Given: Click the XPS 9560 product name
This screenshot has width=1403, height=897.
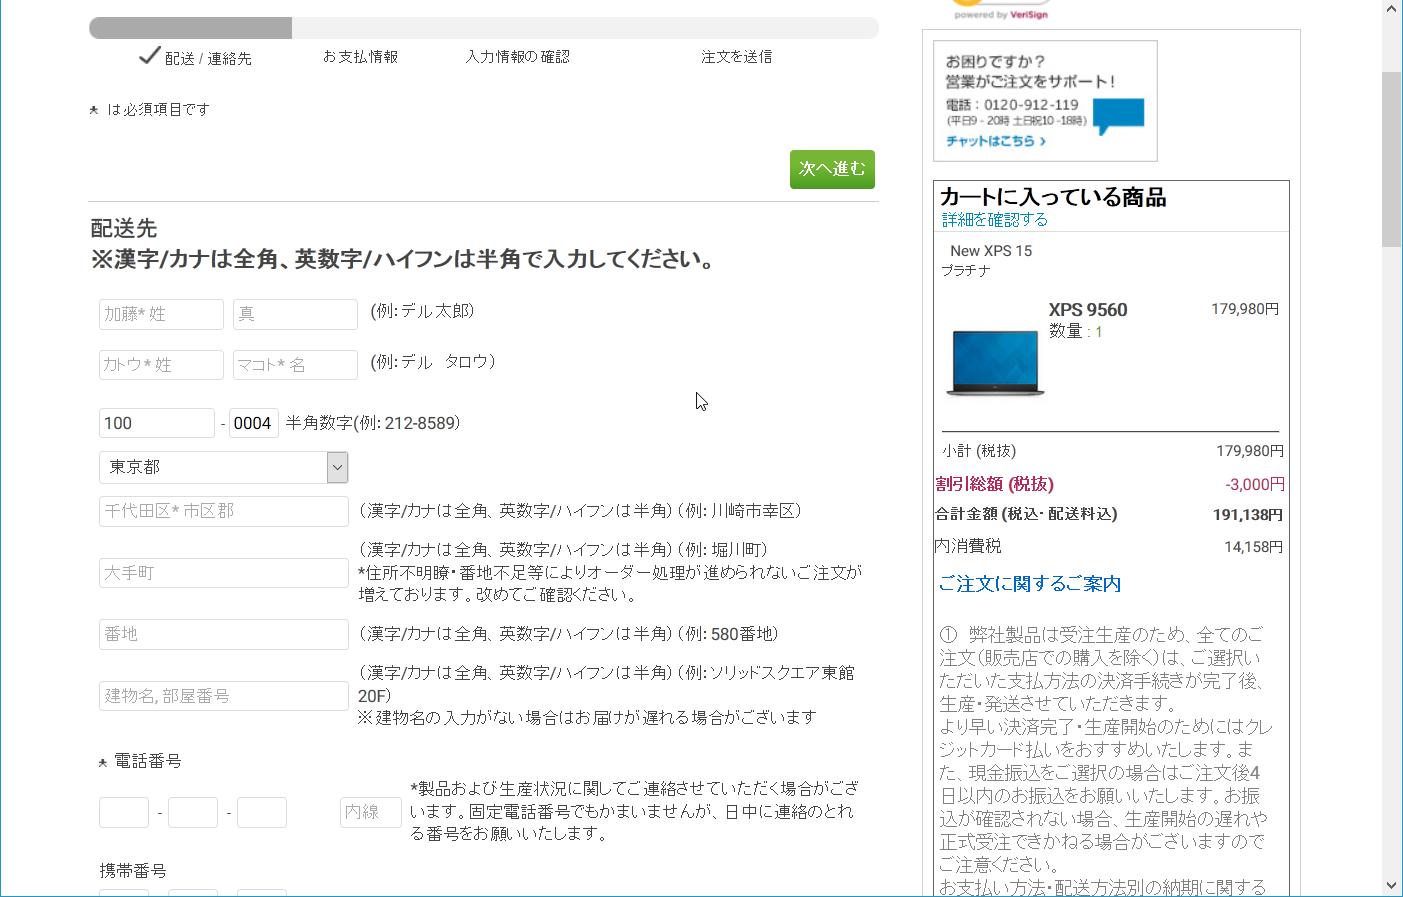Looking at the screenshot, I should tap(1088, 310).
